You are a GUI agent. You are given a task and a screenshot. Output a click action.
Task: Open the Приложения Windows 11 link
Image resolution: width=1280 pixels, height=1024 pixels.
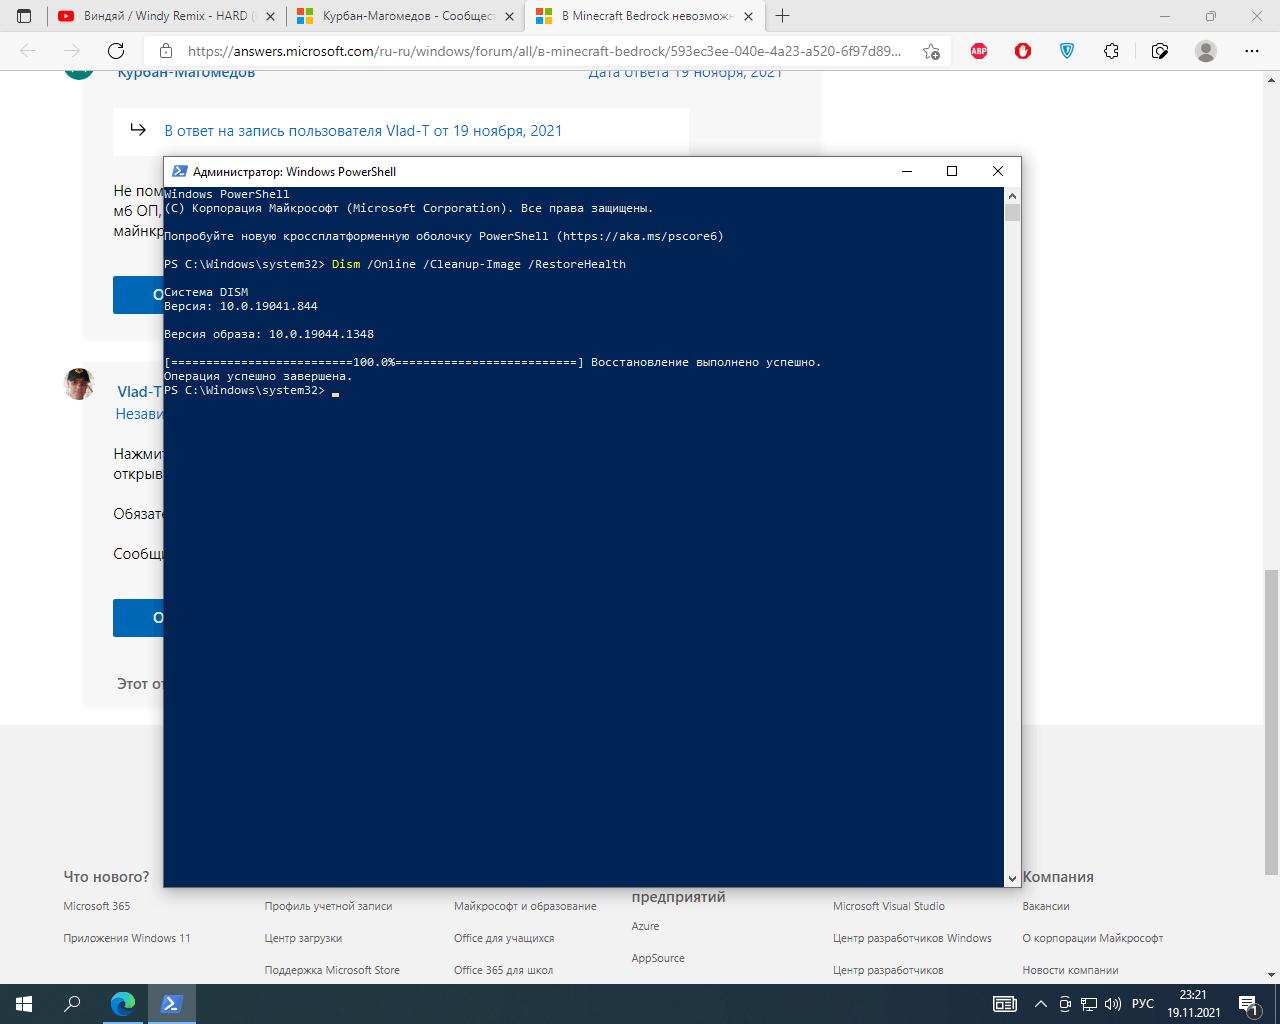click(127, 938)
